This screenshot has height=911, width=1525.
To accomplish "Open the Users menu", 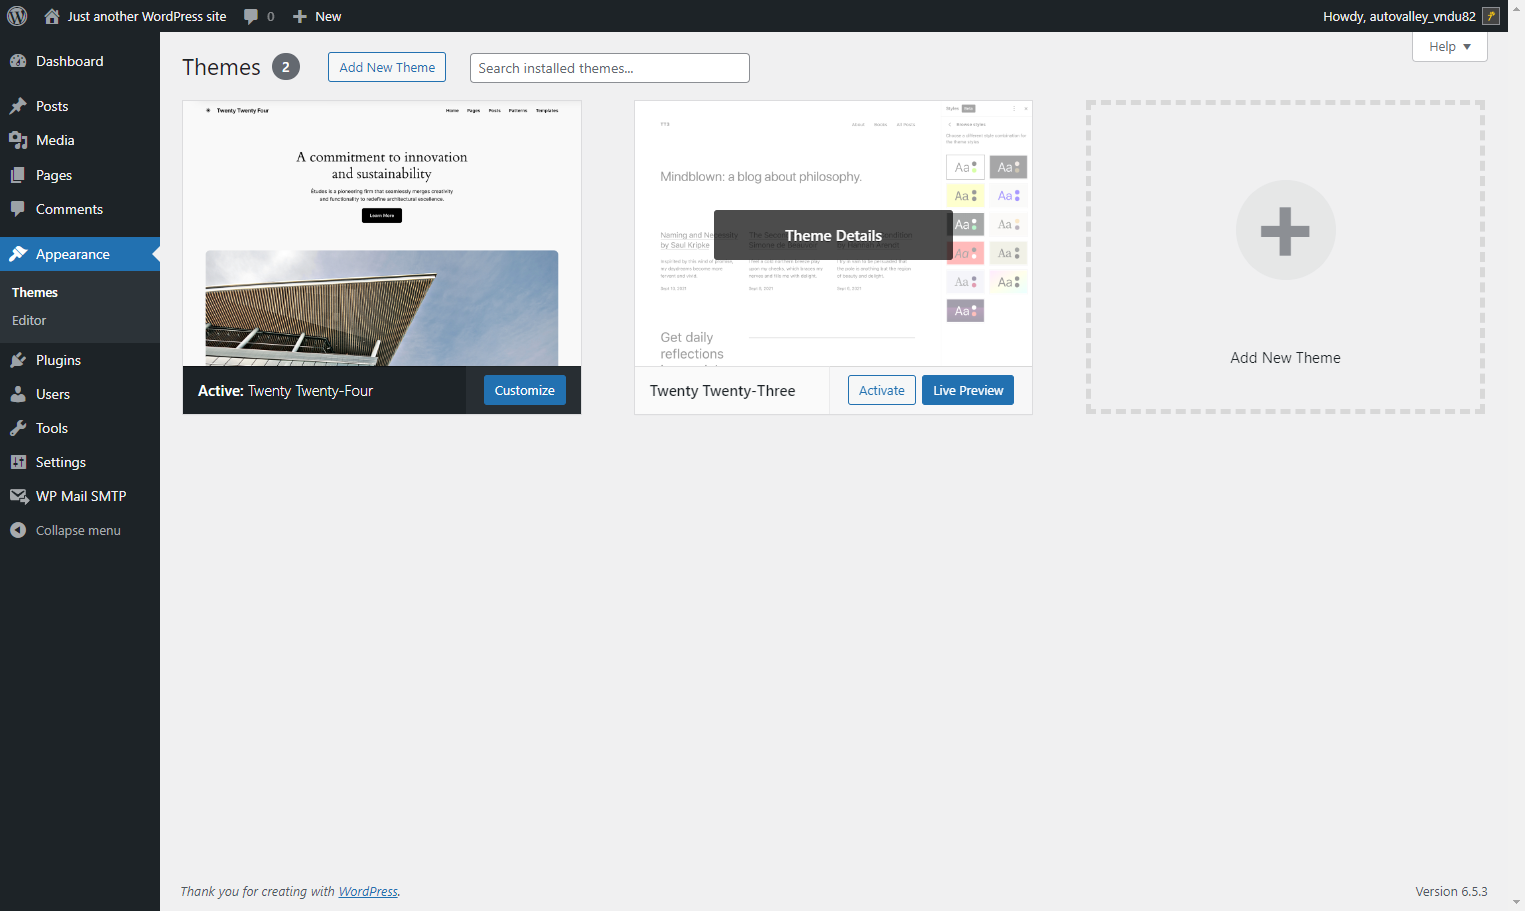I will [80, 394].
